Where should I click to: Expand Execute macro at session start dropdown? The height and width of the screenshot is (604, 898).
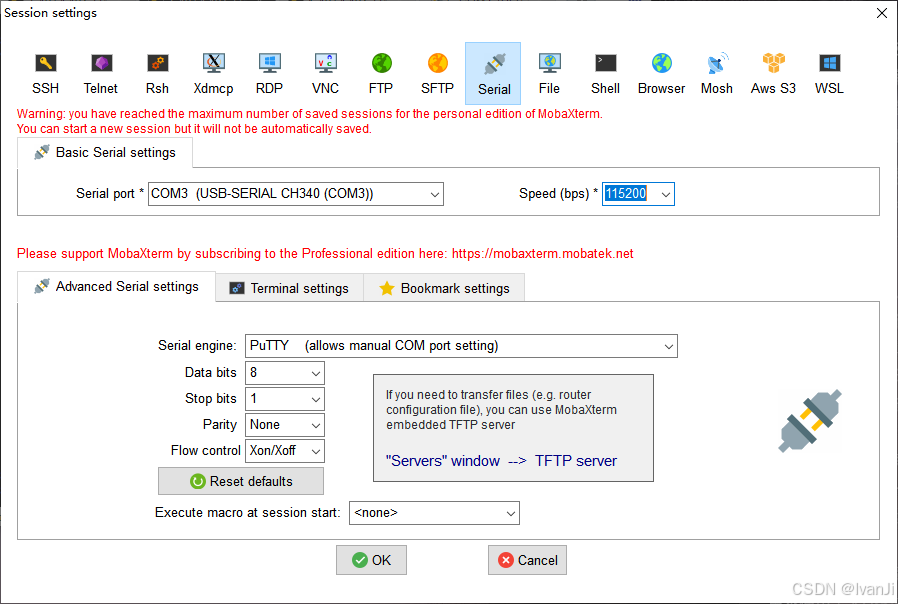coord(434,513)
